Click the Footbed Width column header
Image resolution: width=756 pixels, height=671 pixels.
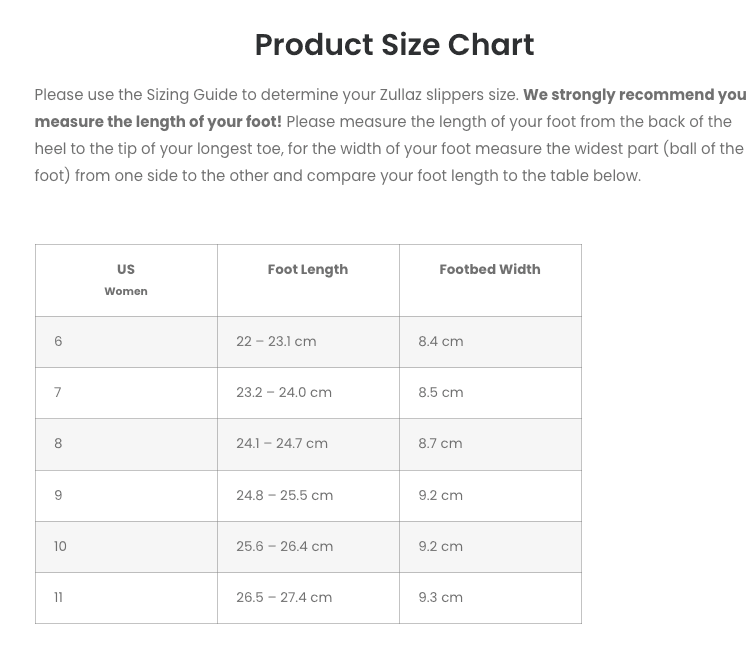[490, 270]
